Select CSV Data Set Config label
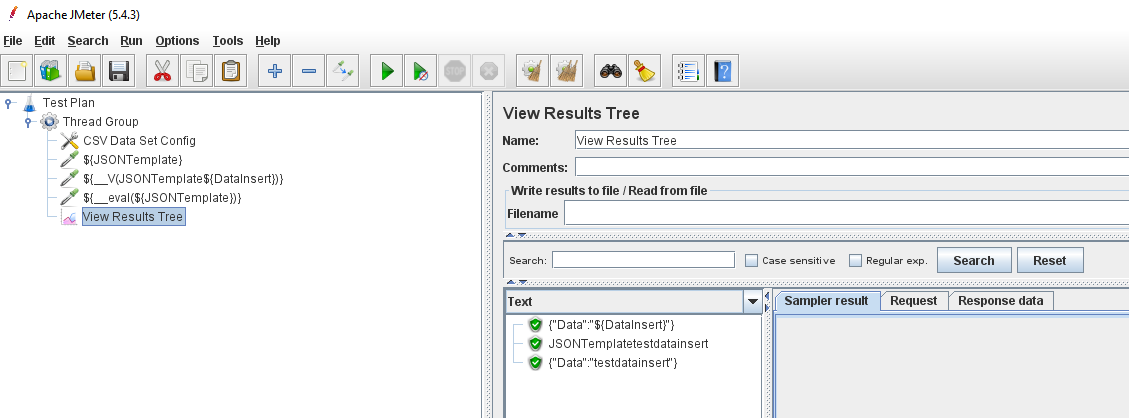The width and height of the screenshot is (1129, 418). [139, 141]
